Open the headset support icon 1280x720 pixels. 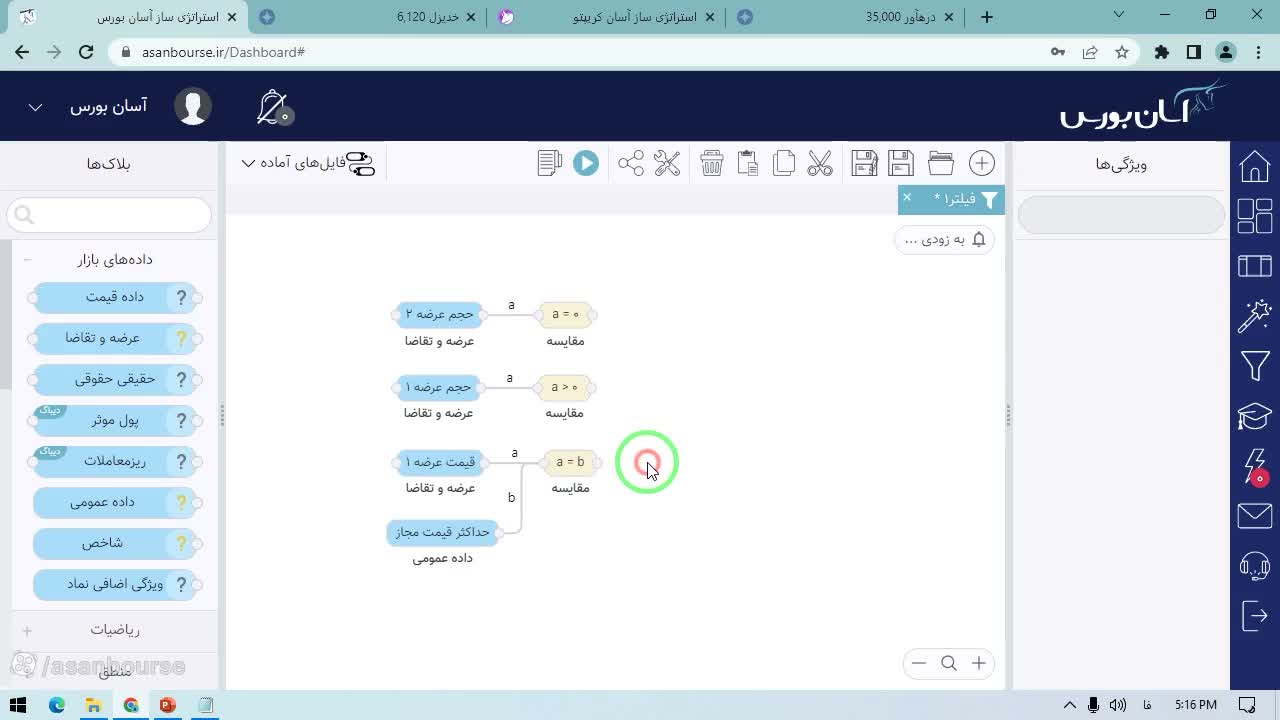pyautogui.click(x=1255, y=566)
